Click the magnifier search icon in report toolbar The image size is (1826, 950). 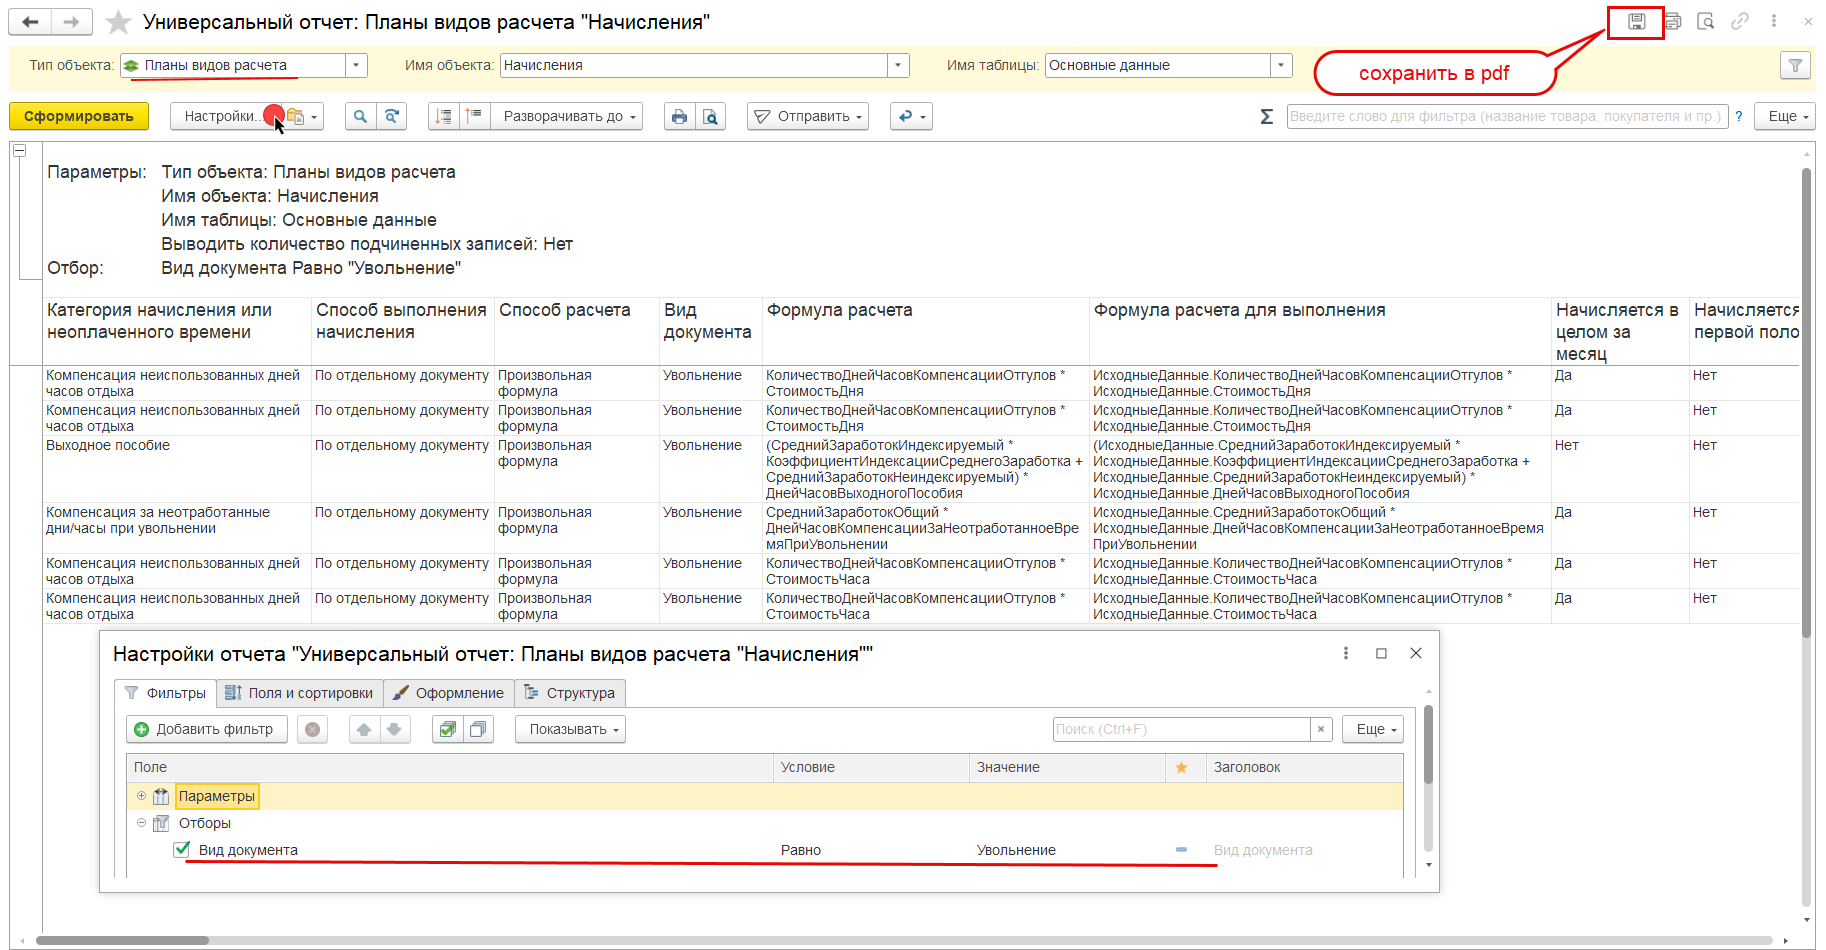(360, 117)
